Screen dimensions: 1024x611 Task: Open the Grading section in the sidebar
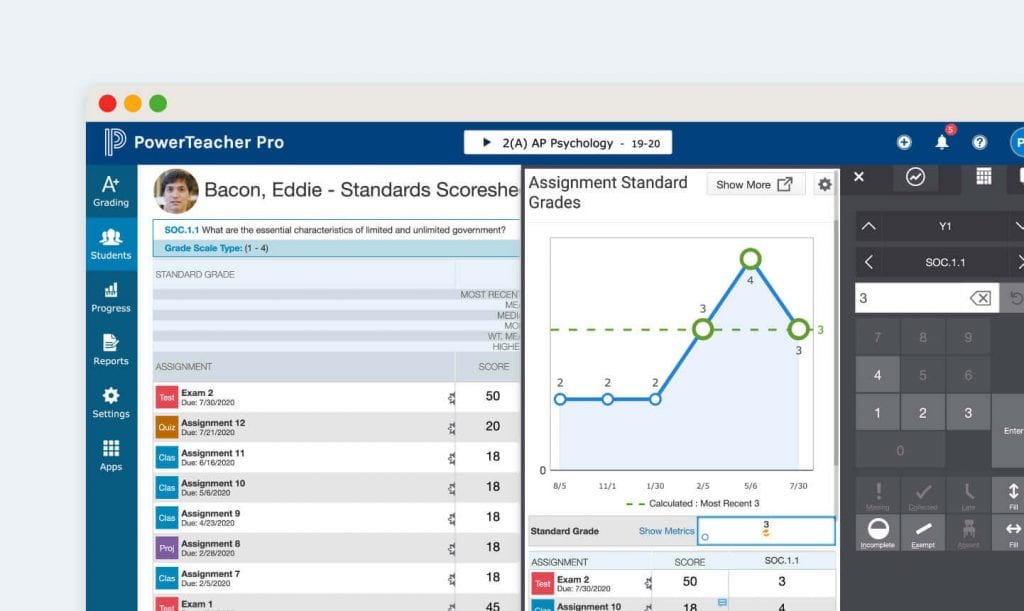[111, 191]
